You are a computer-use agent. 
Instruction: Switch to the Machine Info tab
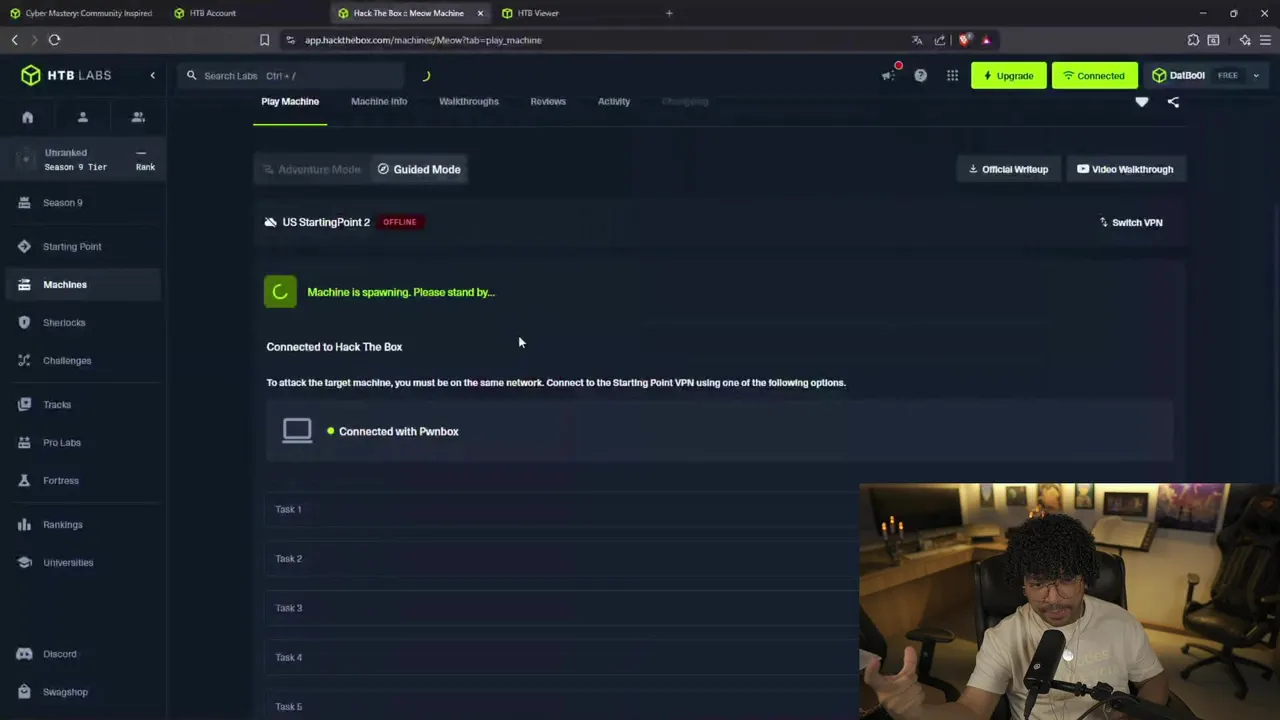379,101
